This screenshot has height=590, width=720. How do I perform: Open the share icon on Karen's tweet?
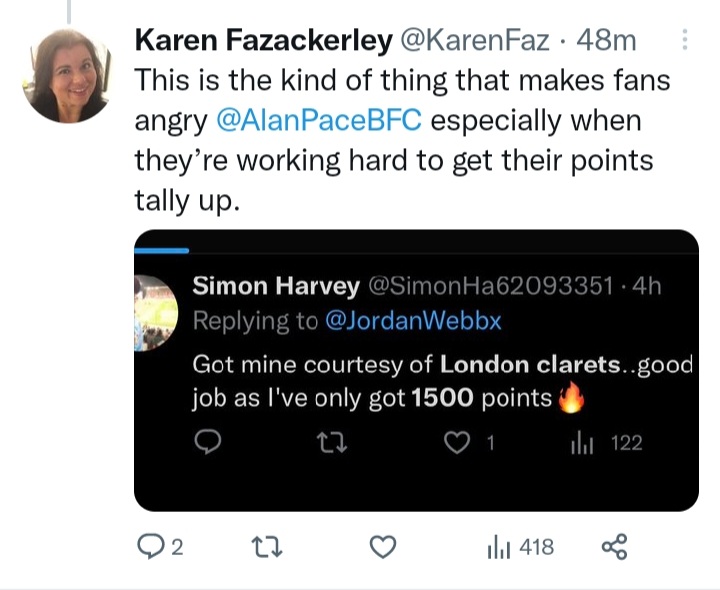point(613,547)
